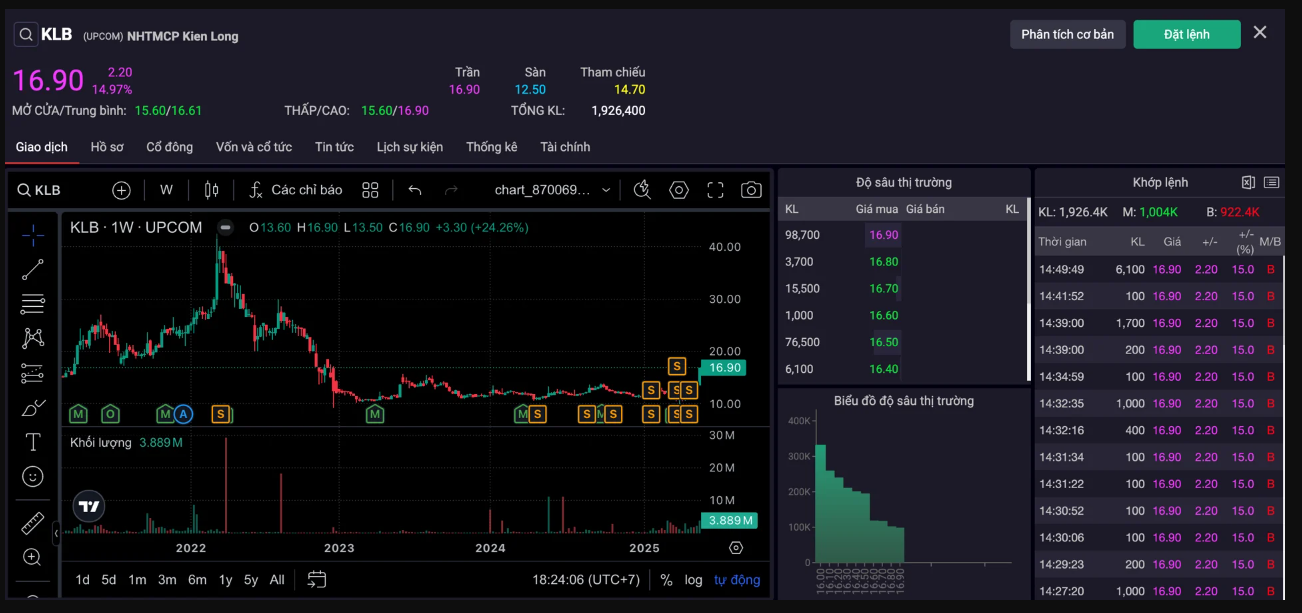Activate the zoom in tool
Viewport: 1302px width, 613px height.
click(33, 557)
